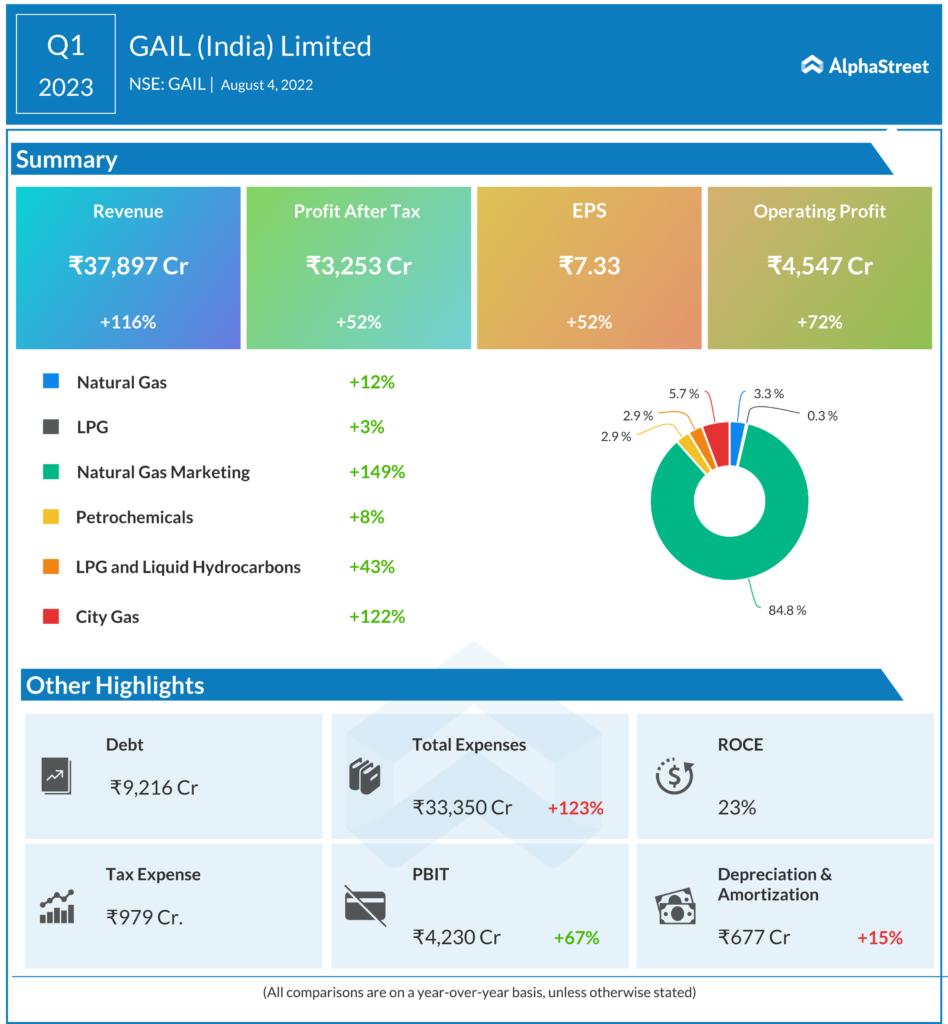Screen dimensions: 948x1024
Task: Click the Petrochemicals yellow legend swatch
Action: tap(51, 517)
